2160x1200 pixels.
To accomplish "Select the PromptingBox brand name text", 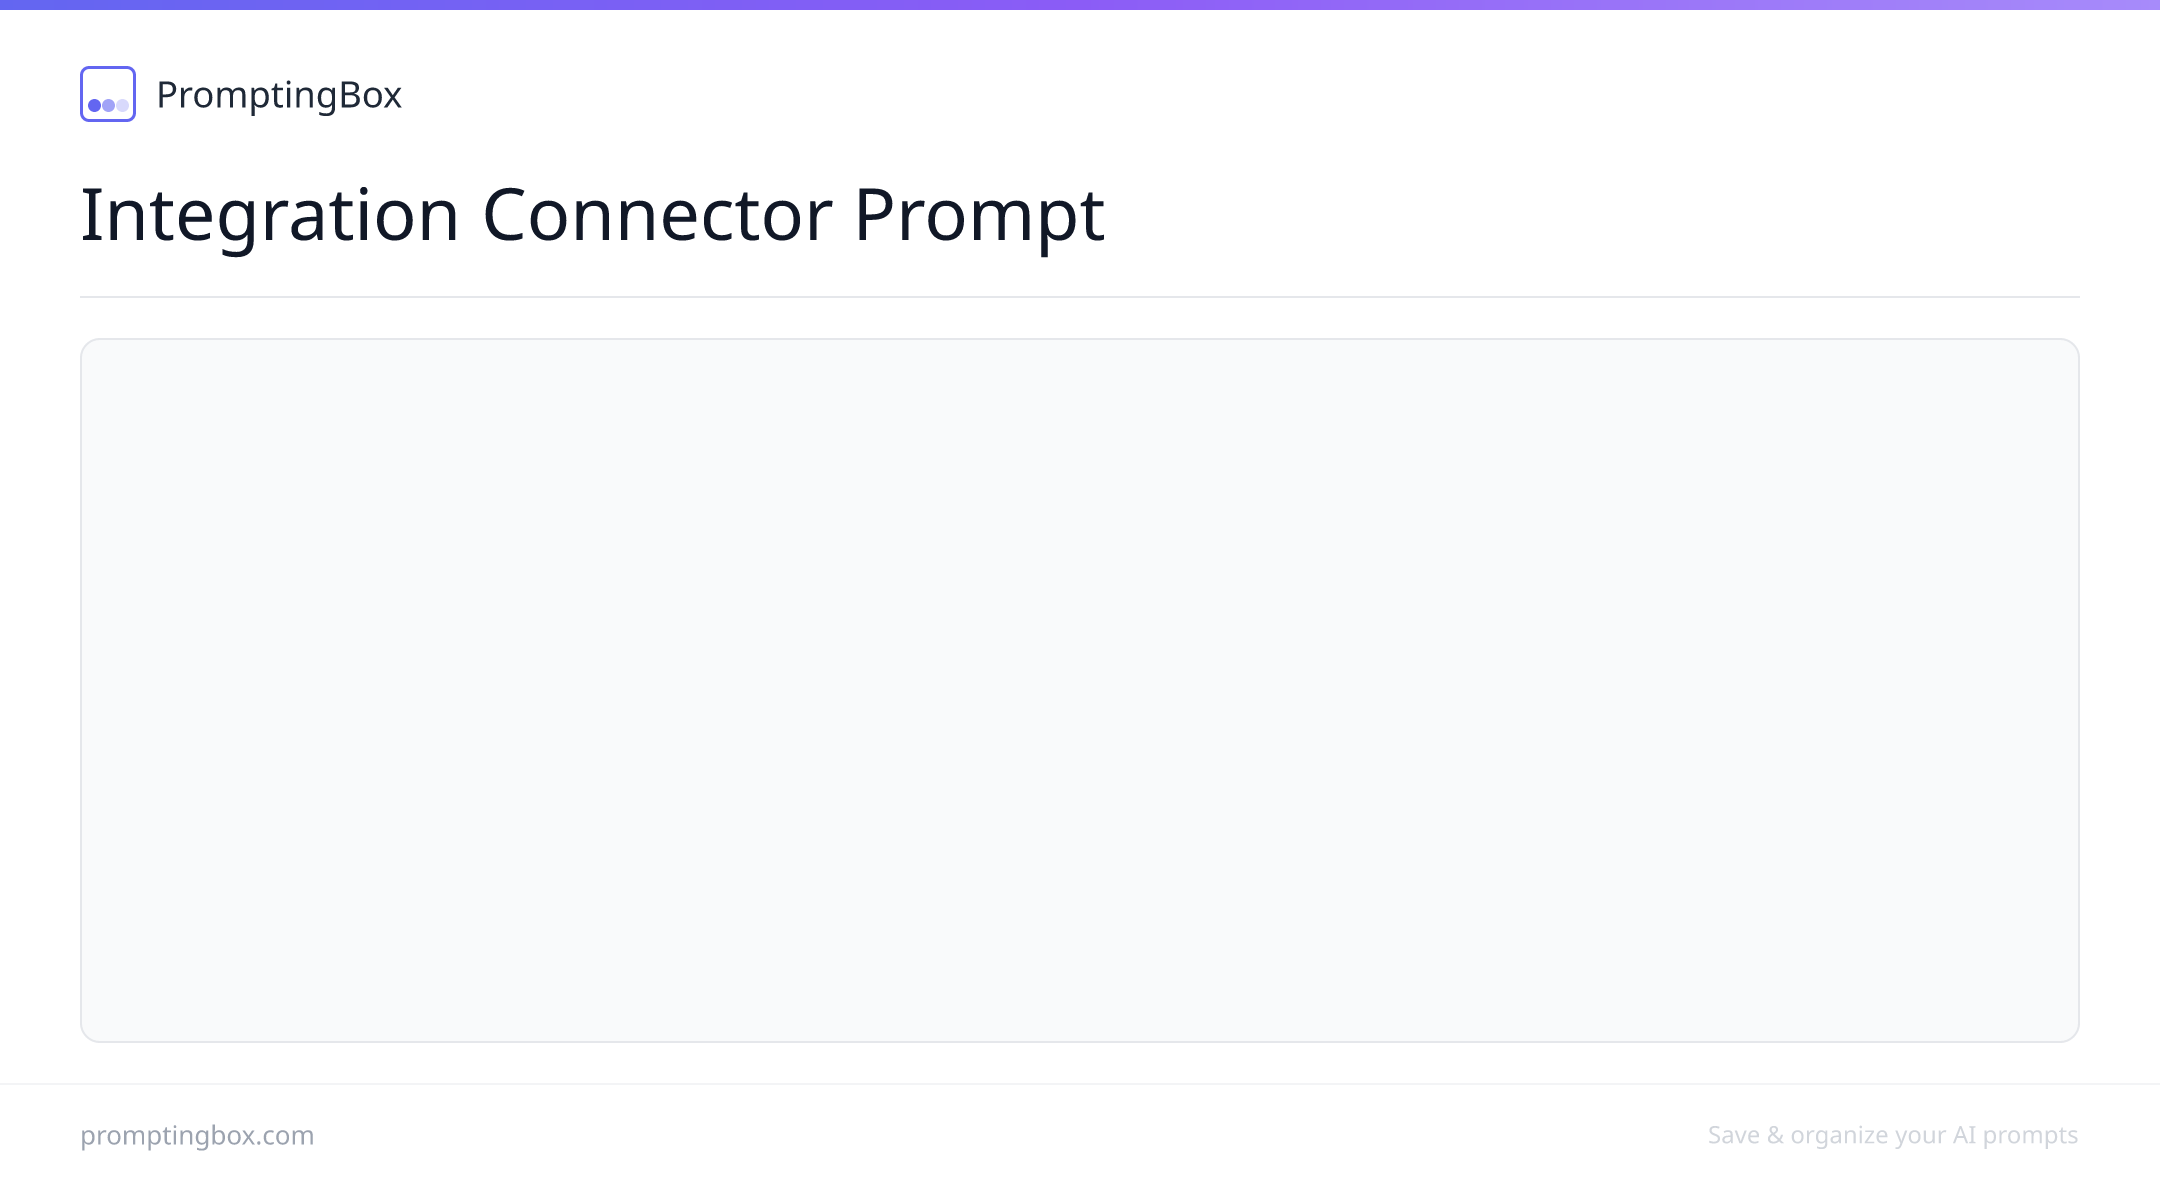I will [279, 95].
